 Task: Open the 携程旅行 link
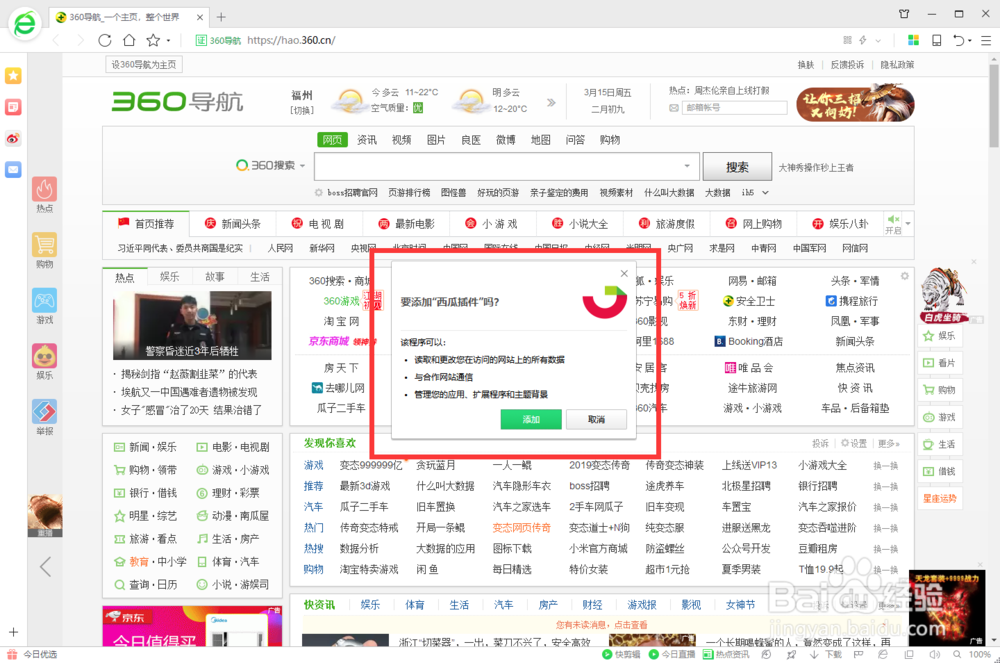[x=851, y=301]
